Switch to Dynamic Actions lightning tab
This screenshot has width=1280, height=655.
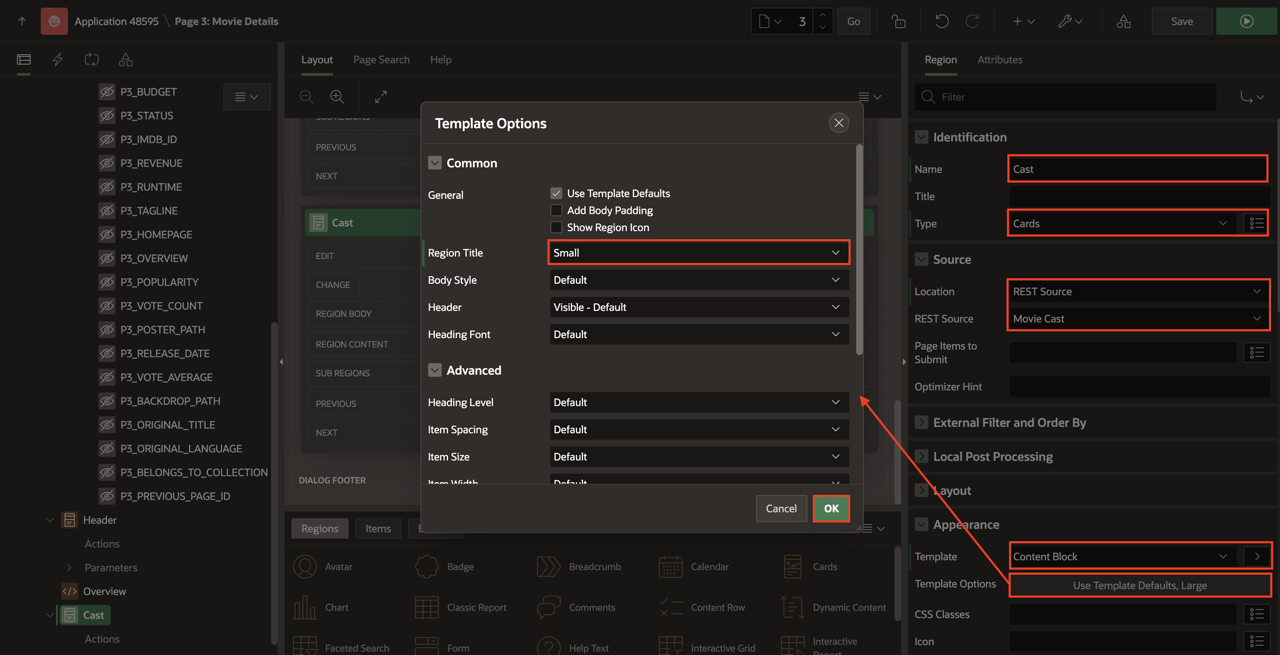pyautogui.click(x=58, y=60)
